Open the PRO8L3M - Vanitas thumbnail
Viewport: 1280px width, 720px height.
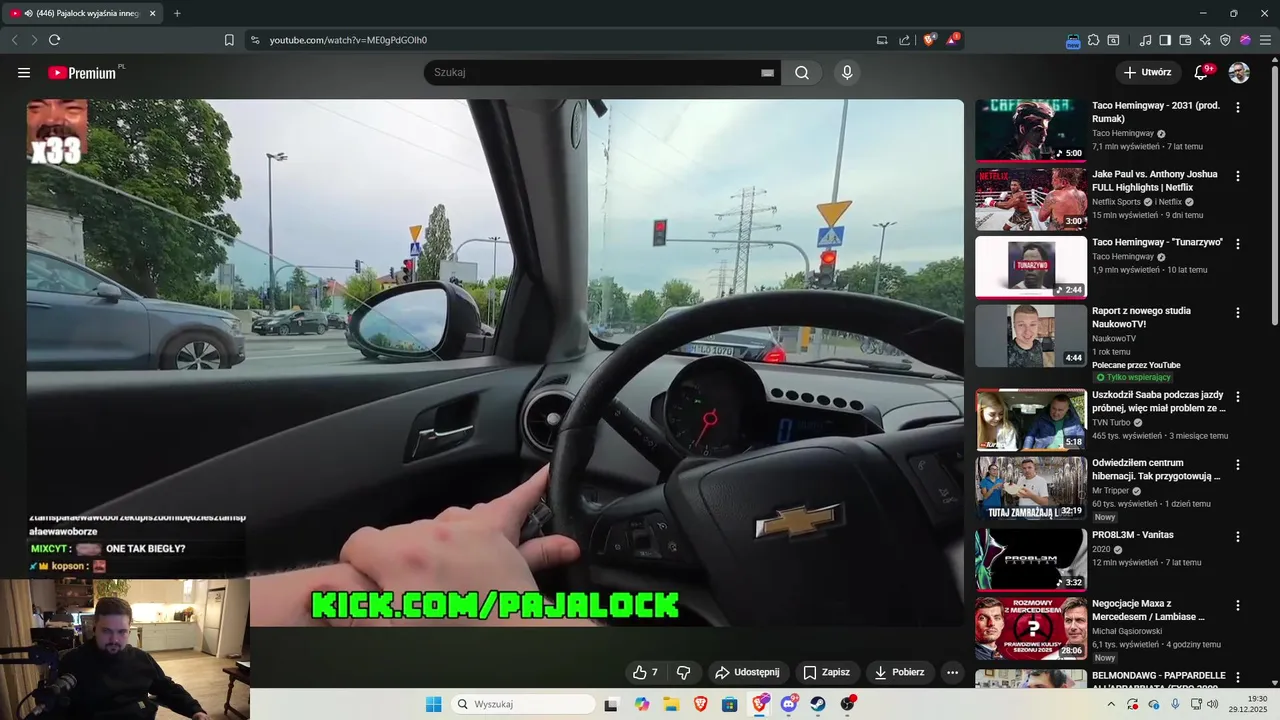(x=1031, y=560)
